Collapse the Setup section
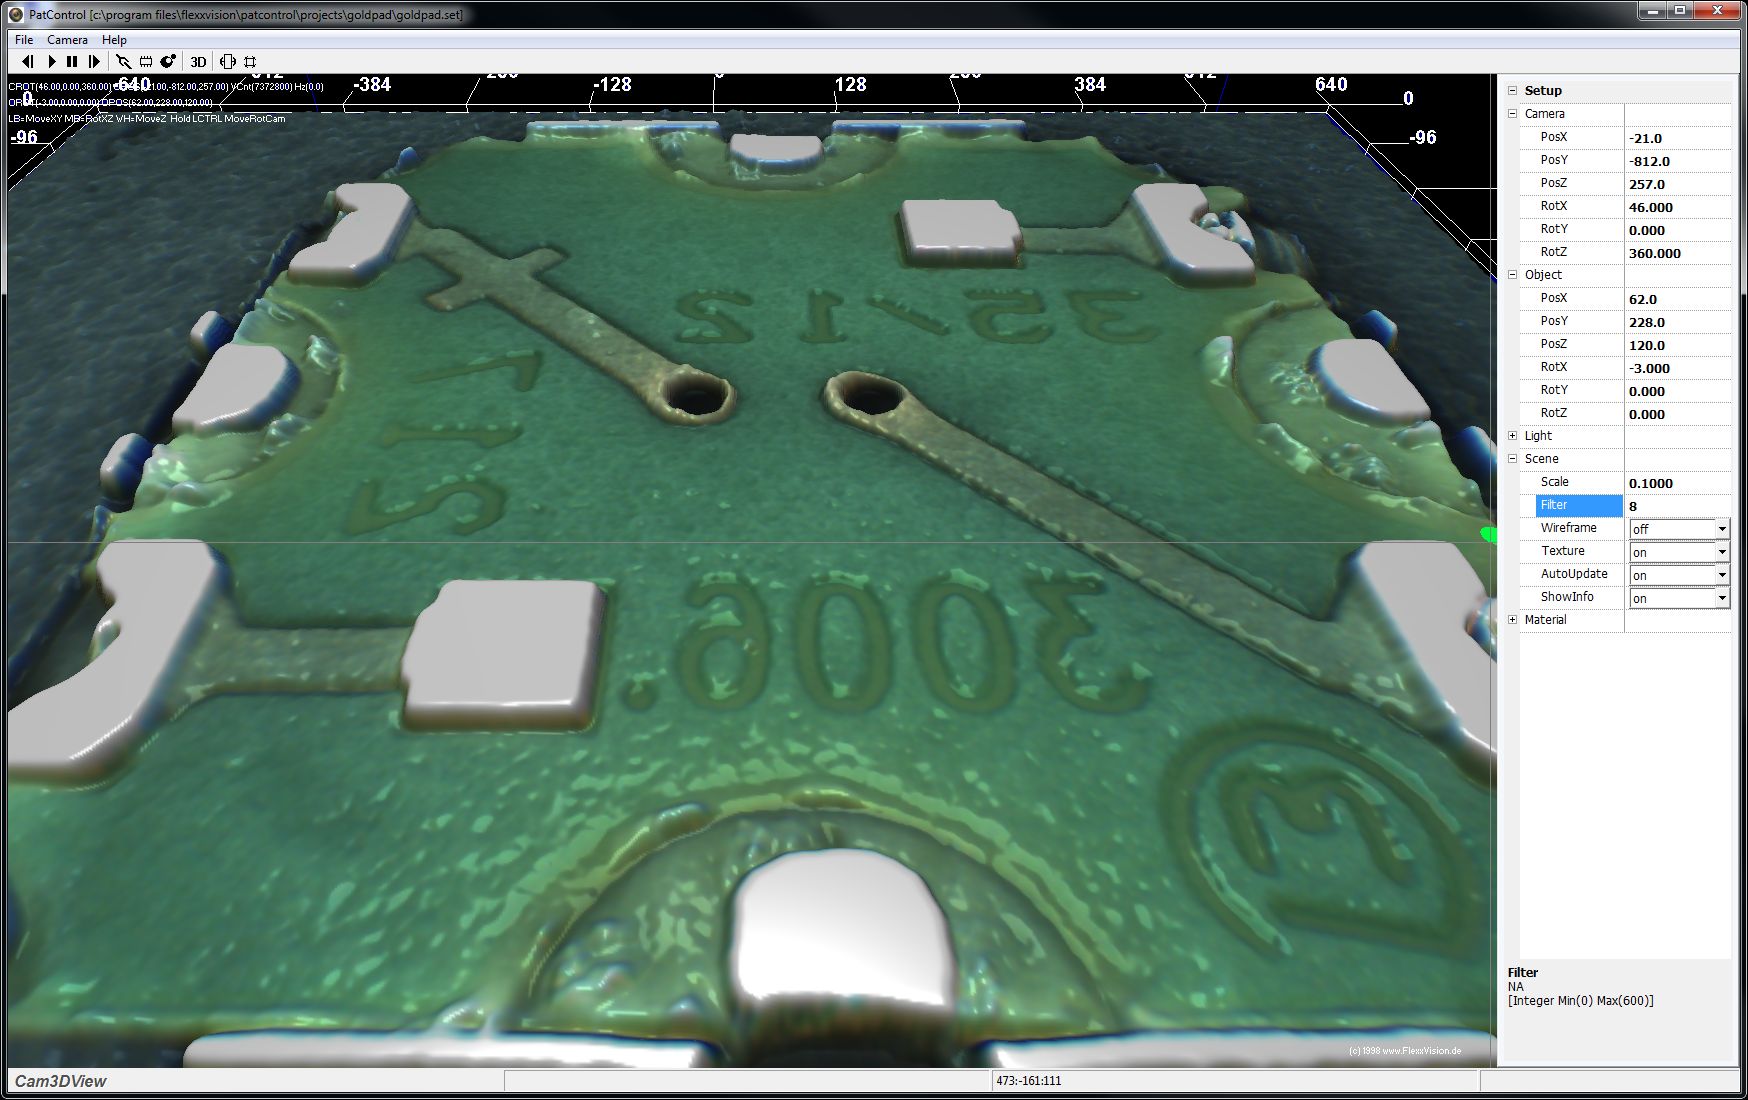 [x=1513, y=90]
